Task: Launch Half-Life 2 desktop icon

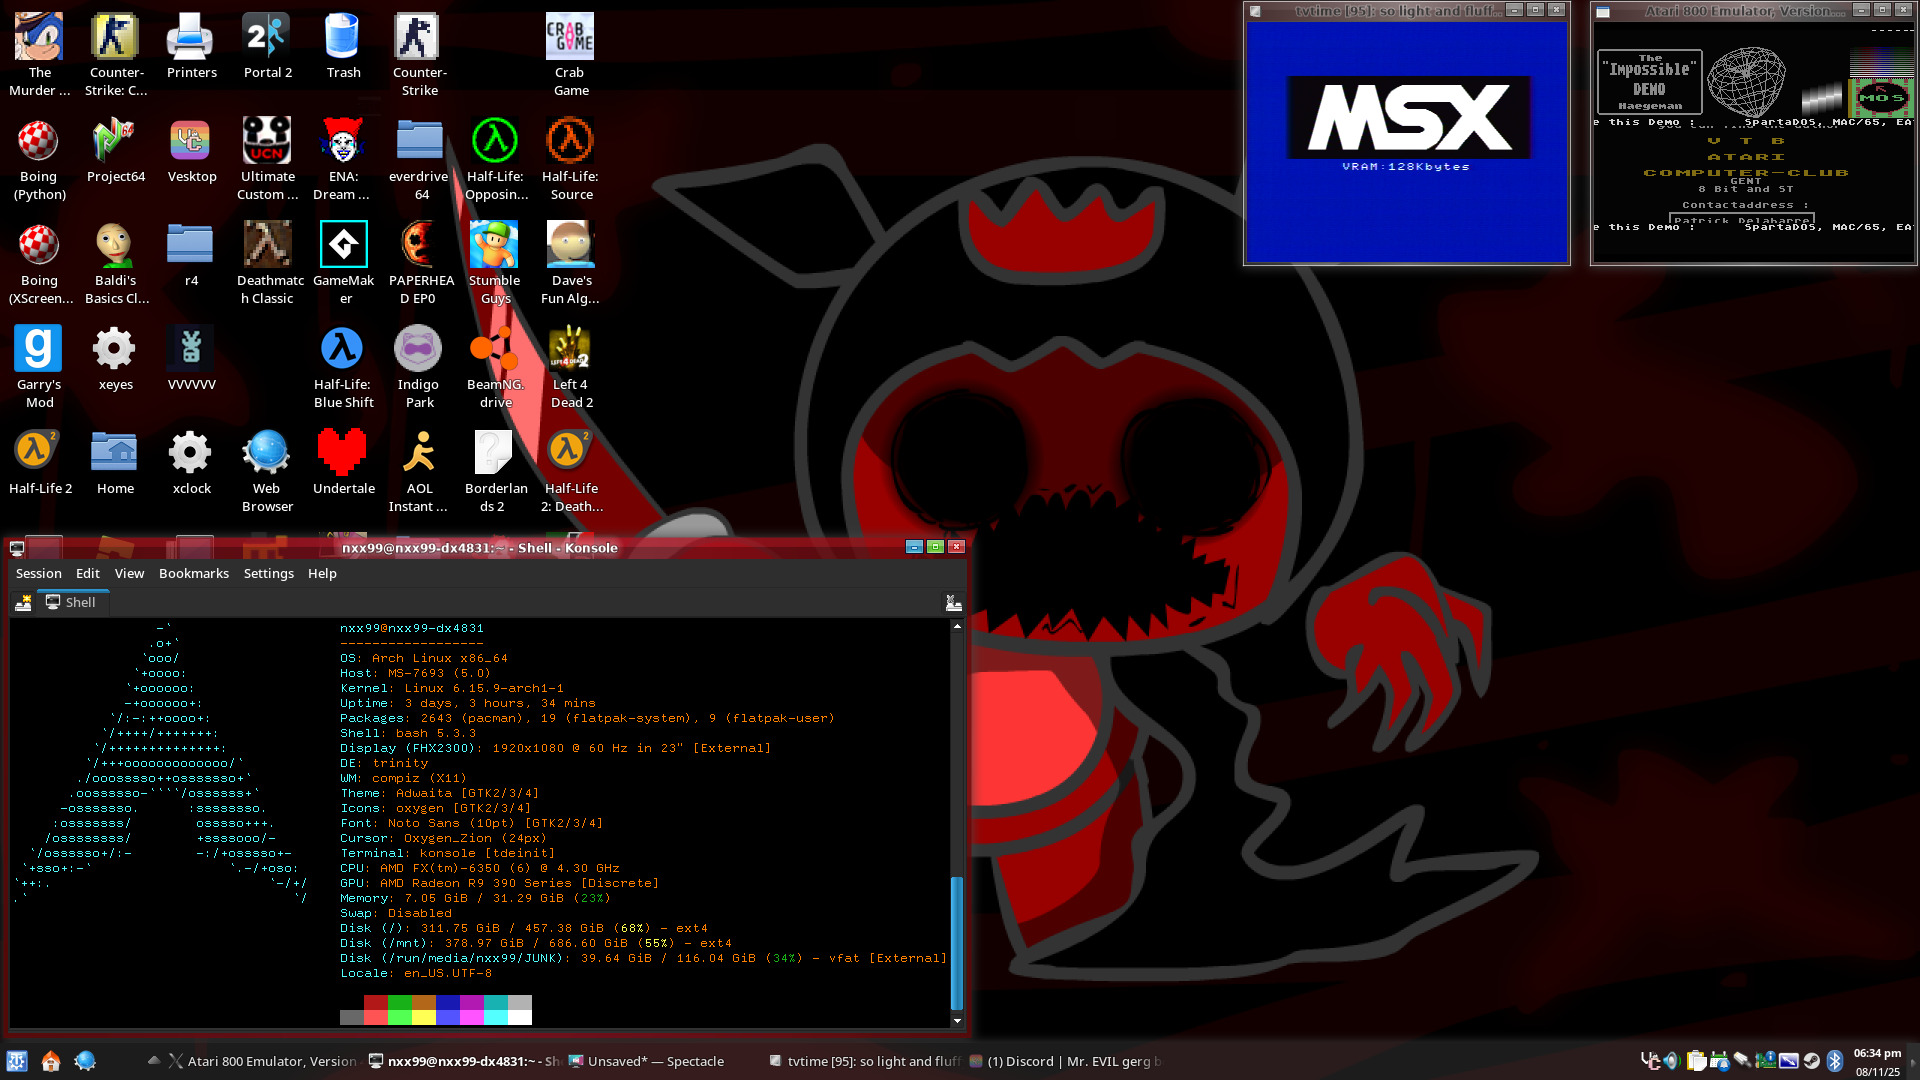Action: [39, 462]
